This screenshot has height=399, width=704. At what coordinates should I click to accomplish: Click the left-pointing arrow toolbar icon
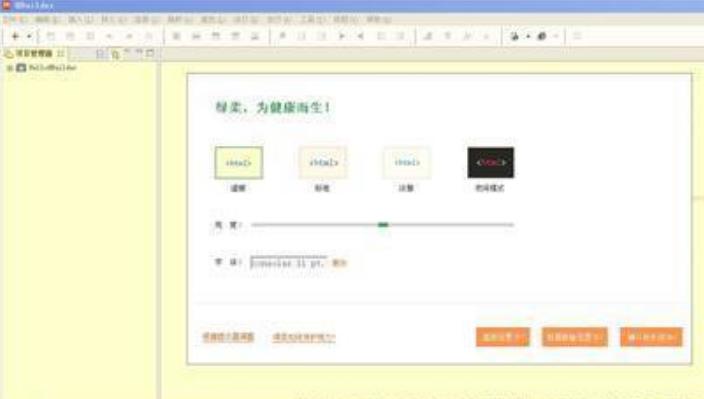[361, 36]
